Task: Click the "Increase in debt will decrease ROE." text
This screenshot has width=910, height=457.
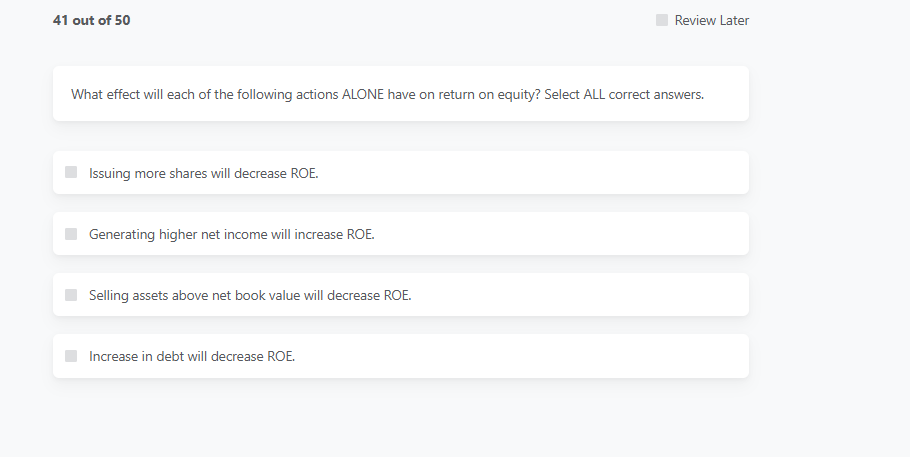Action: pyautogui.click(x=192, y=356)
